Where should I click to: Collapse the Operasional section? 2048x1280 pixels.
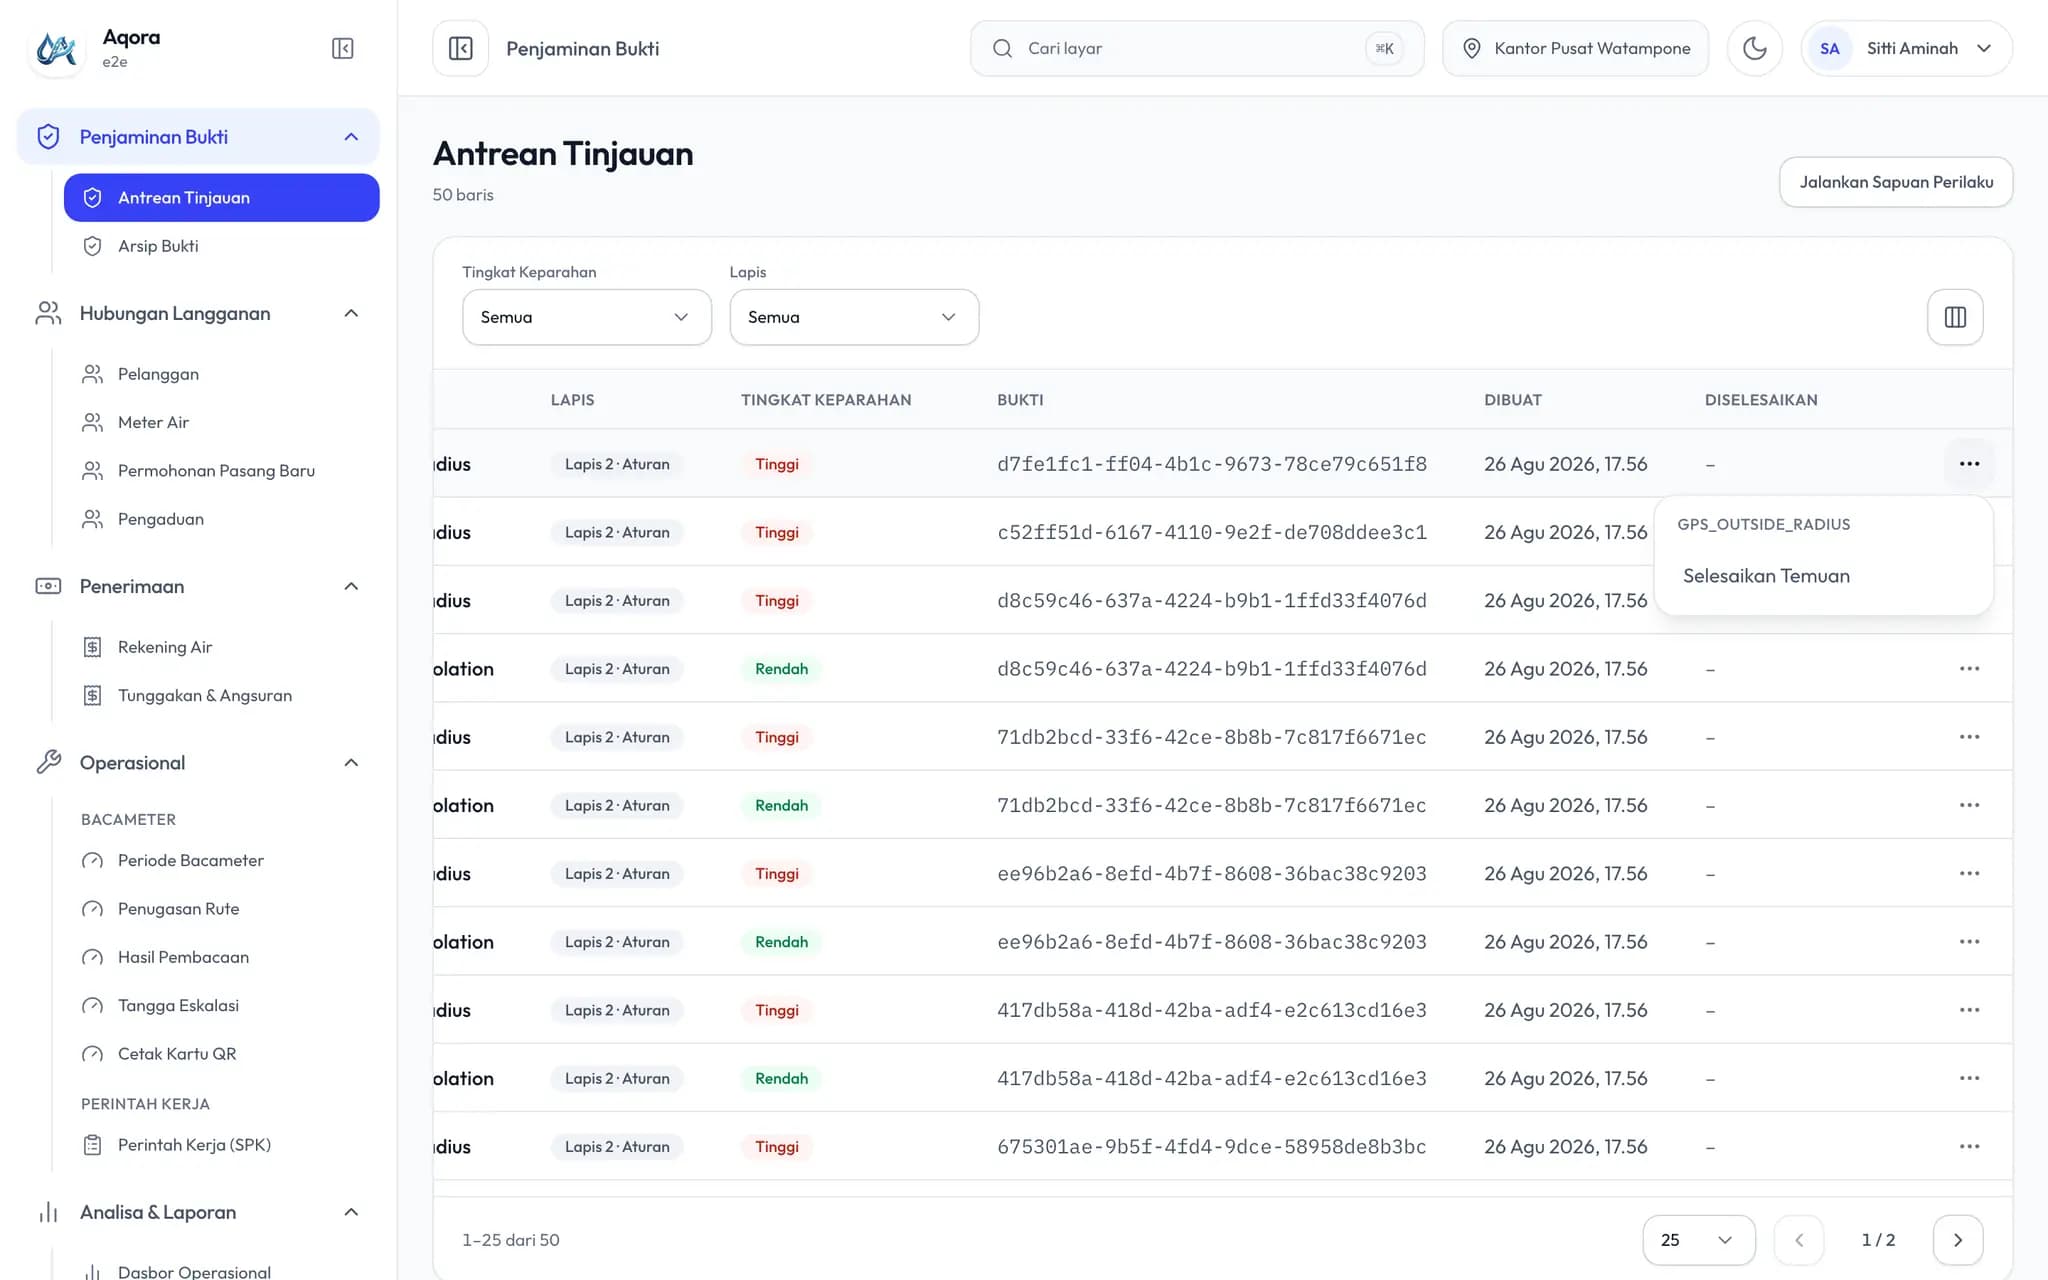[351, 763]
